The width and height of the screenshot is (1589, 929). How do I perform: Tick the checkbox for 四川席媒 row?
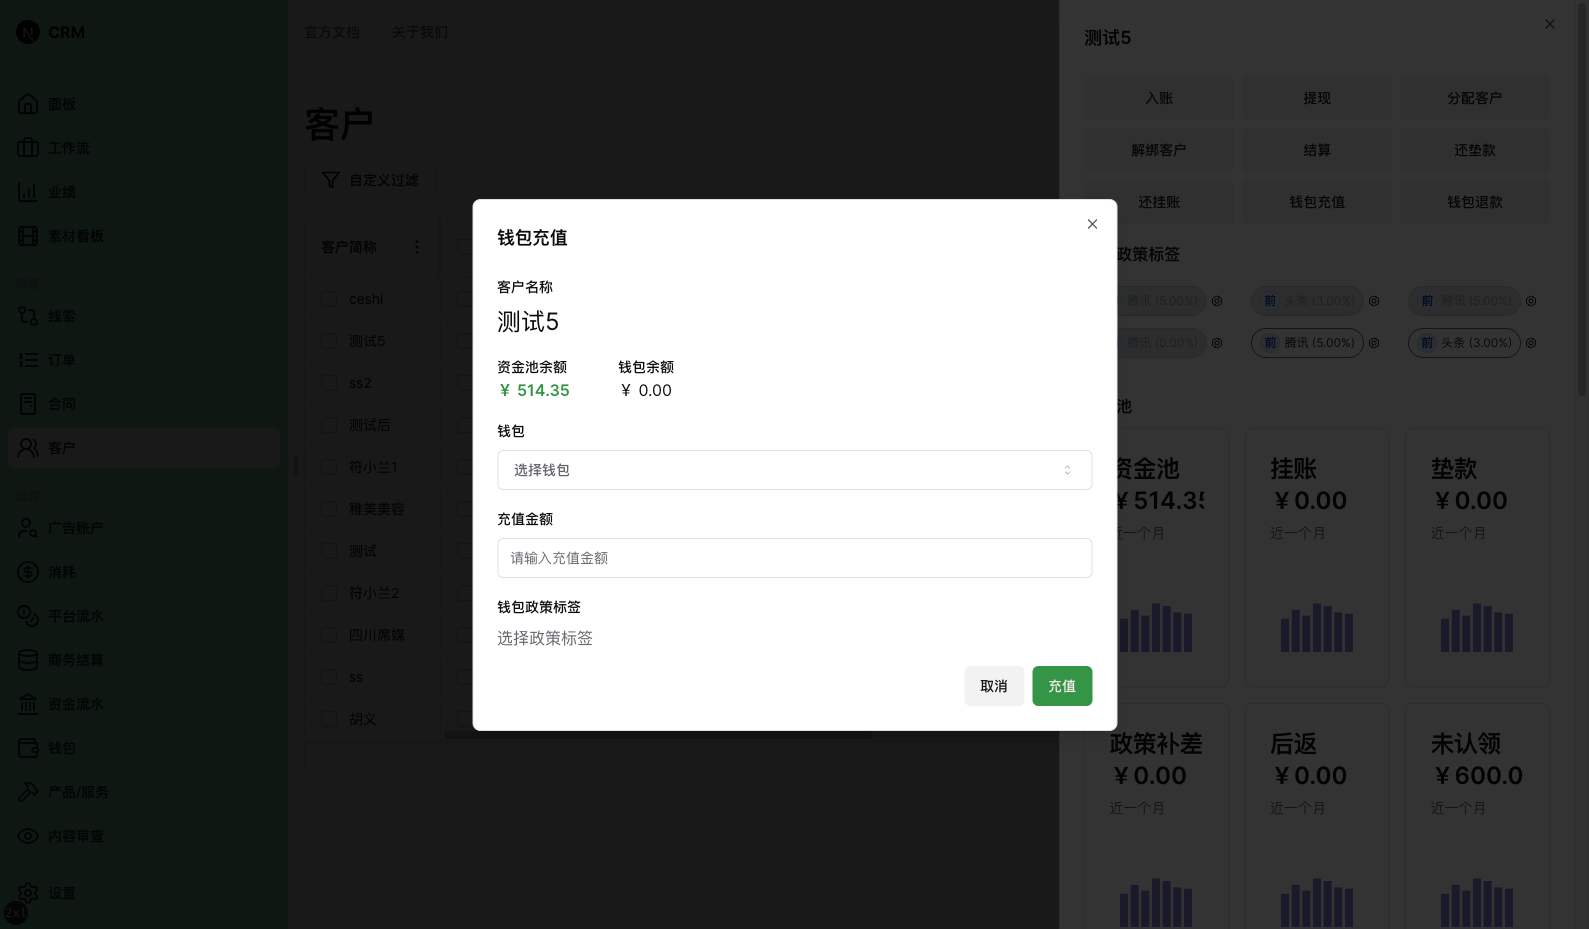[x=329, y=635]
